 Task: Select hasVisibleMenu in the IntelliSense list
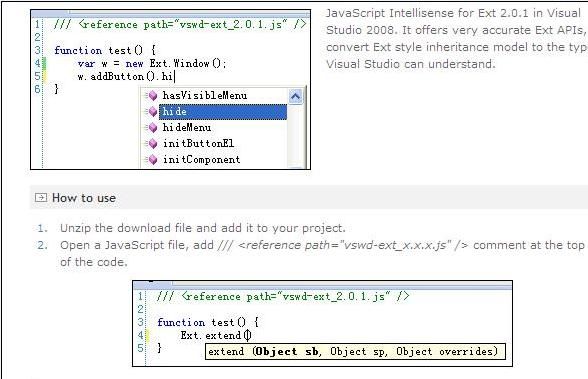click(205, 96)
